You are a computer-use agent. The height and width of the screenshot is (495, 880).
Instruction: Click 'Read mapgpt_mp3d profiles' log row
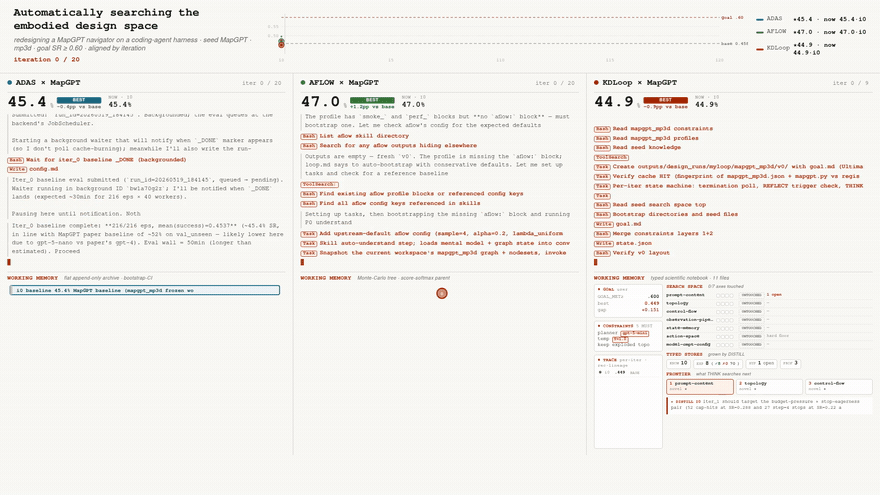[647, 138]
